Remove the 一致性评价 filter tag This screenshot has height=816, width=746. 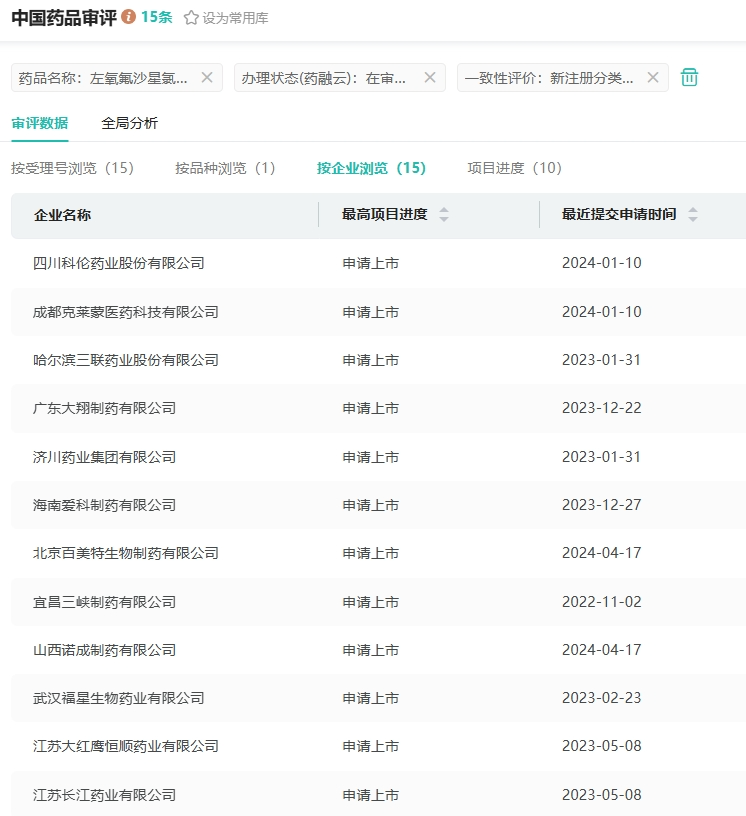pyautogui.click(x=653, y=77)
